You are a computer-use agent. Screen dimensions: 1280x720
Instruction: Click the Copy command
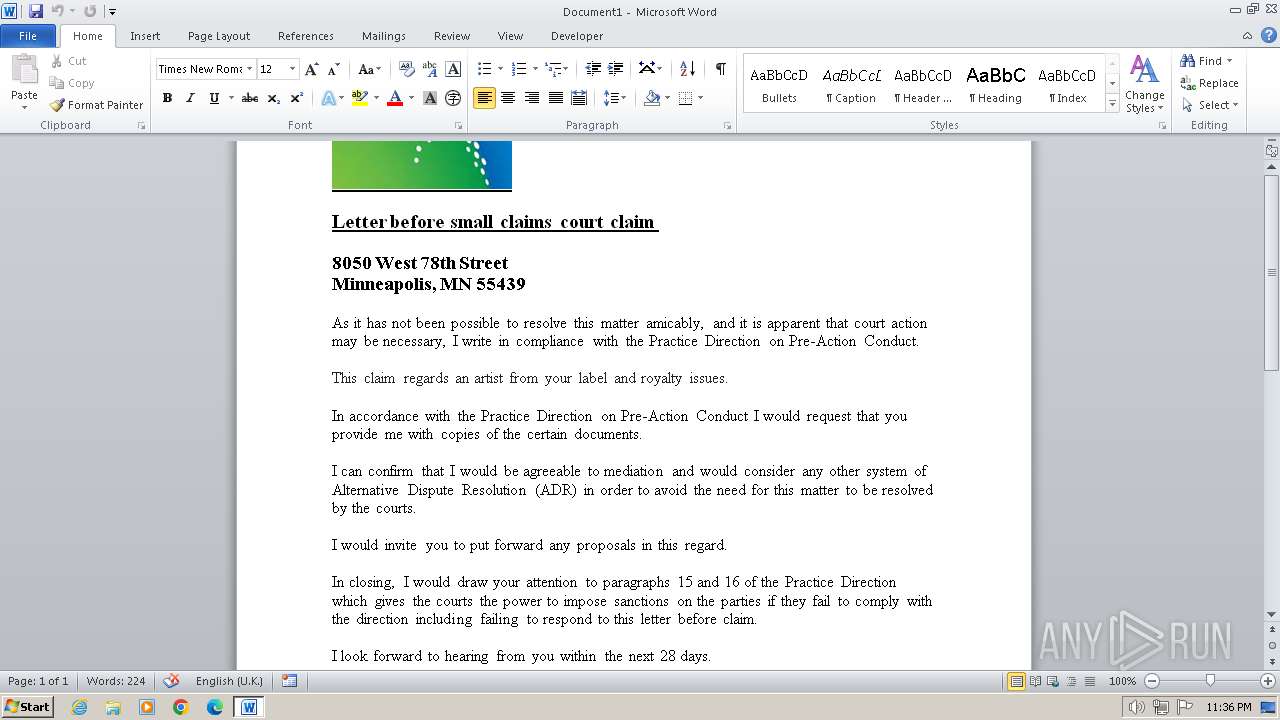click(x=72, y=83)
